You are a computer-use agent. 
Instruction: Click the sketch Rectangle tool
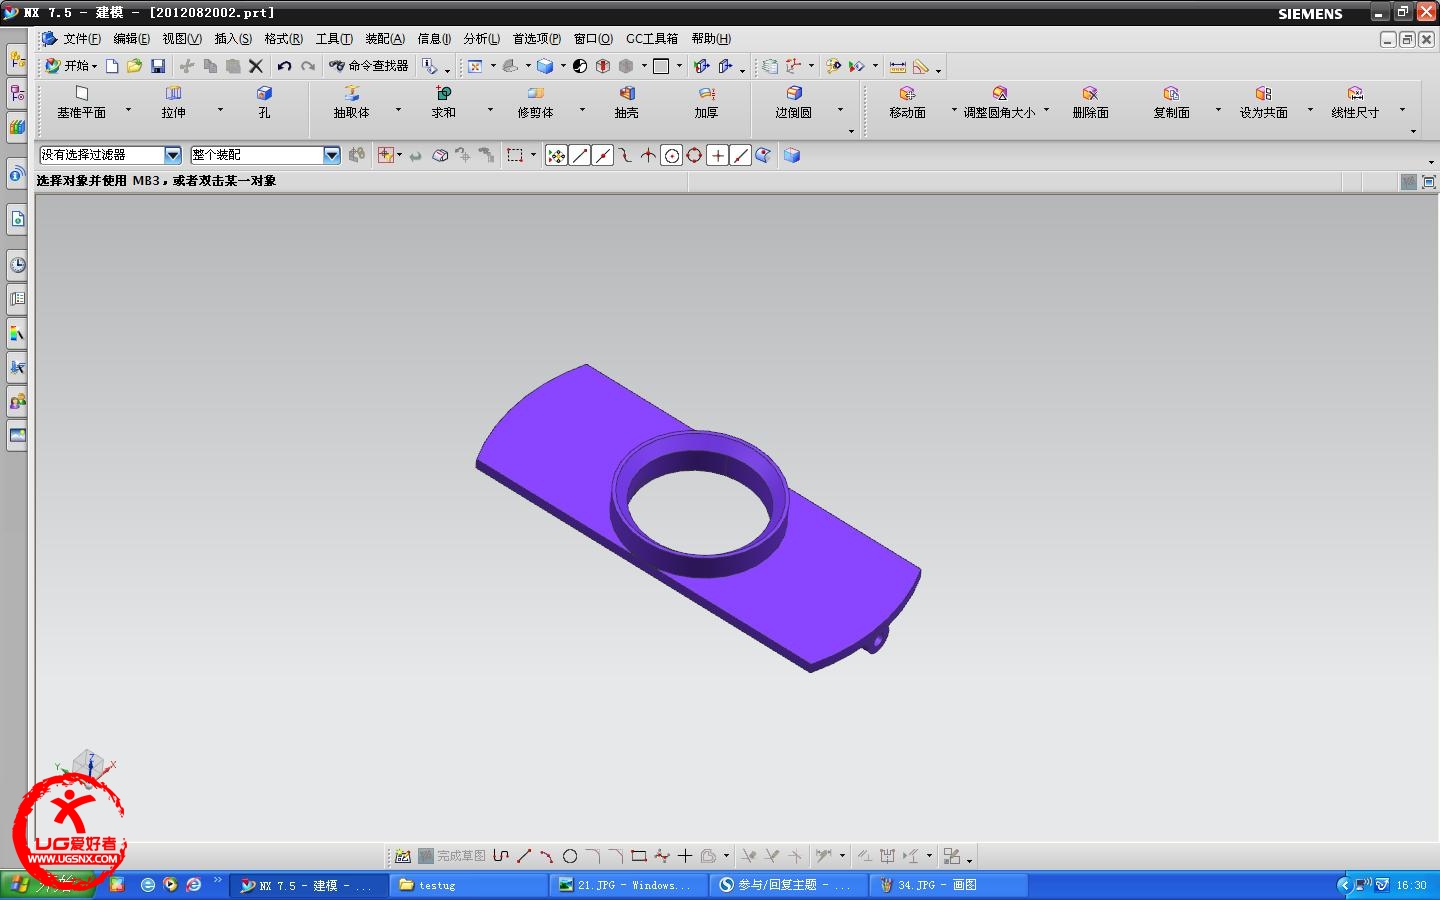point(639,856)
